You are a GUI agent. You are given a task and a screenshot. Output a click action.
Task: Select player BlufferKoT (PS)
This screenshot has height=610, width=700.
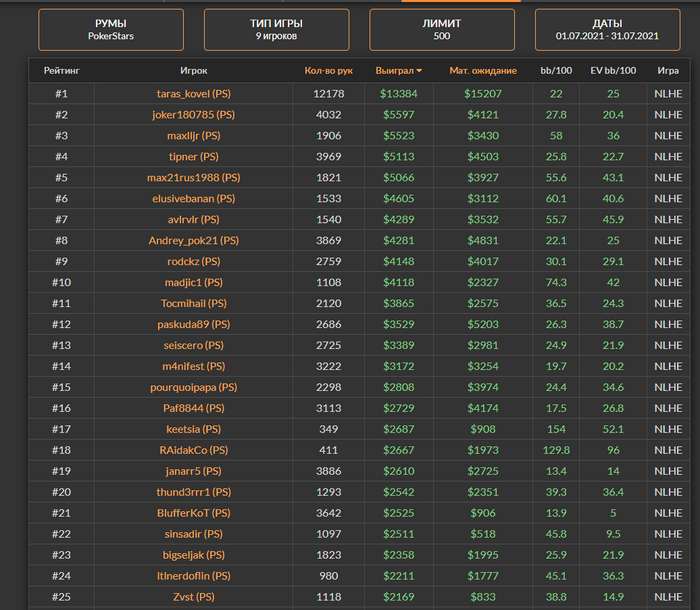193,513
